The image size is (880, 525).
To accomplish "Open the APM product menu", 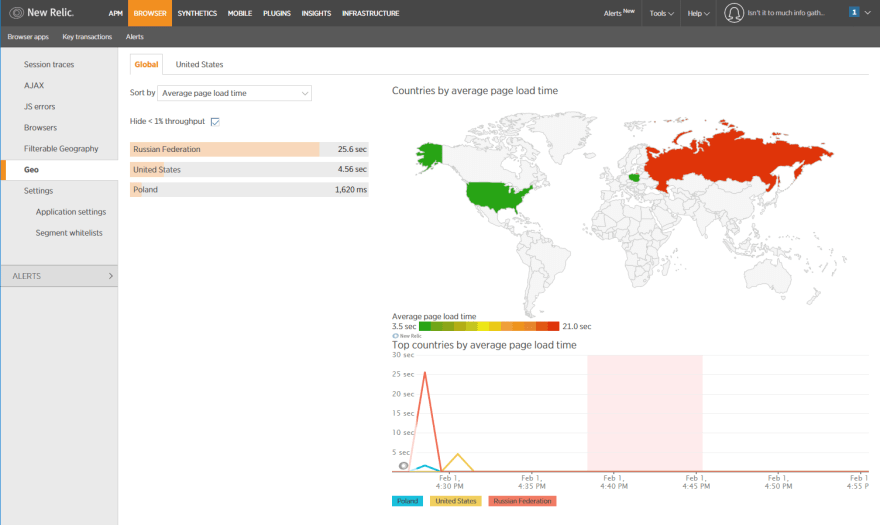I will [x=116, y=13].
